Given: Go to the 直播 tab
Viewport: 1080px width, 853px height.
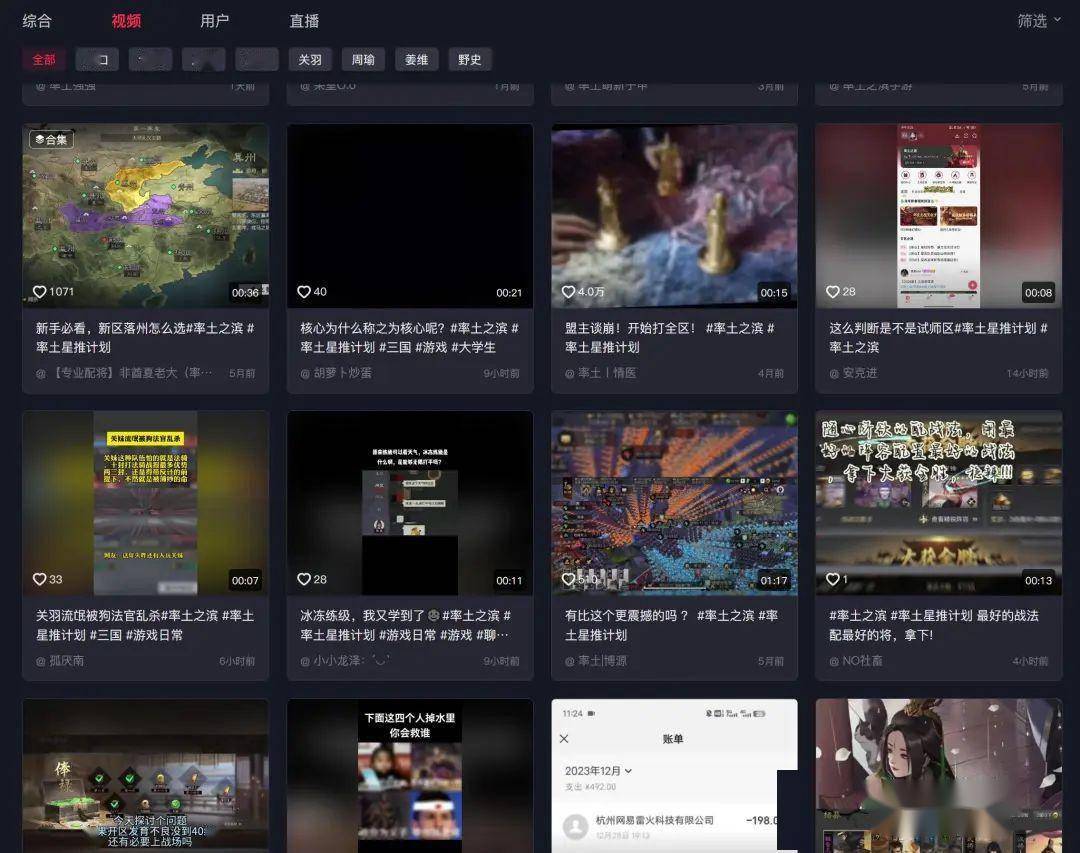Looking at the screenshot, I should pyautogui.click(x=304, y=21).
